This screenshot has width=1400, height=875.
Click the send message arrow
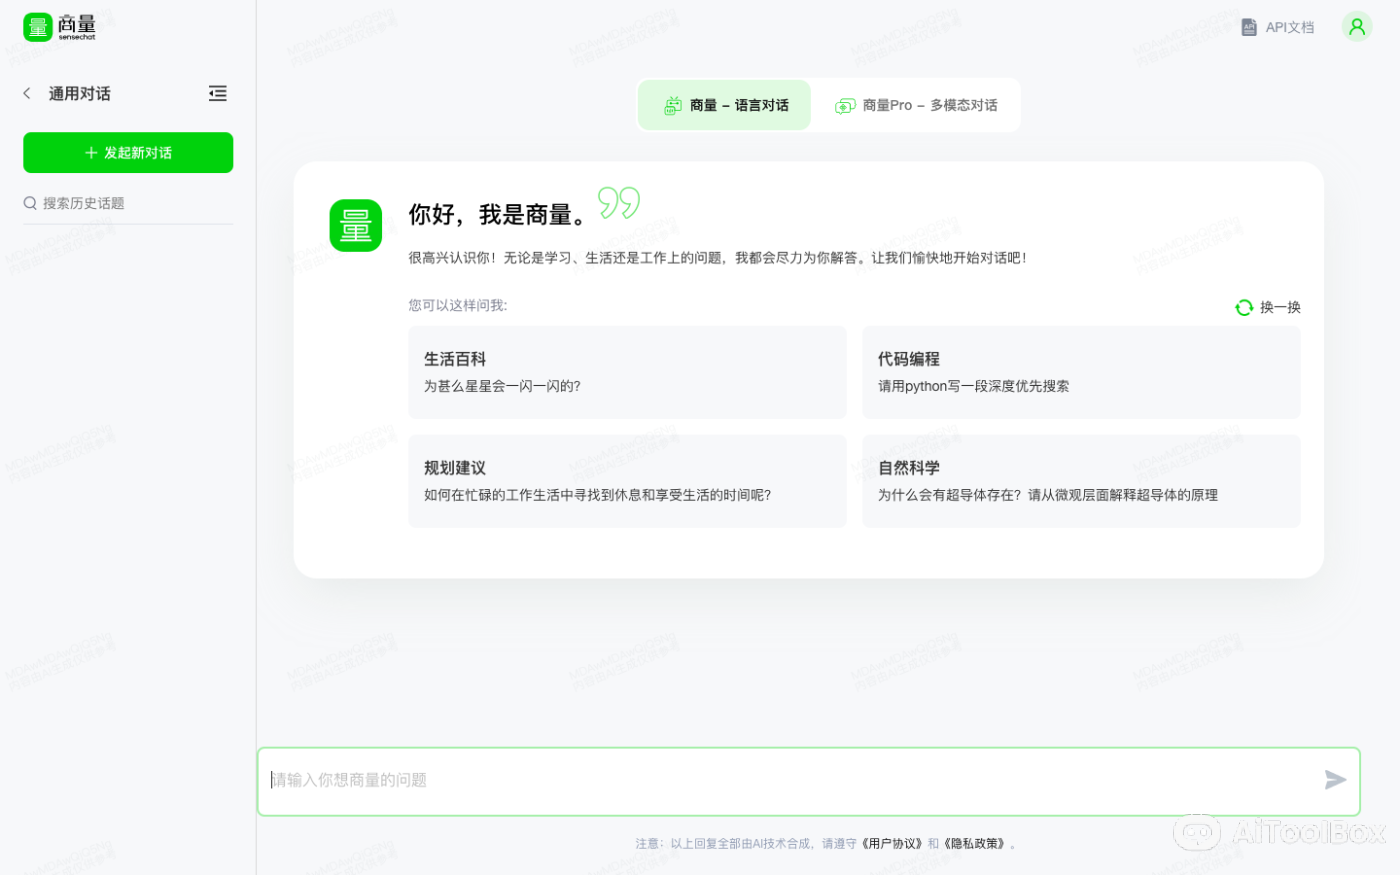(1335, 779)
